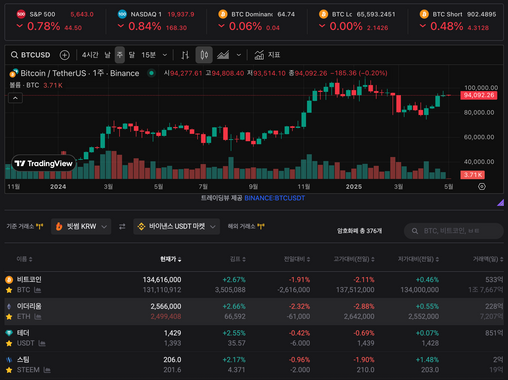Click the 스팀 coin logo
The image size is (508, 380).
pyautogui.click(x=9, y=359)
